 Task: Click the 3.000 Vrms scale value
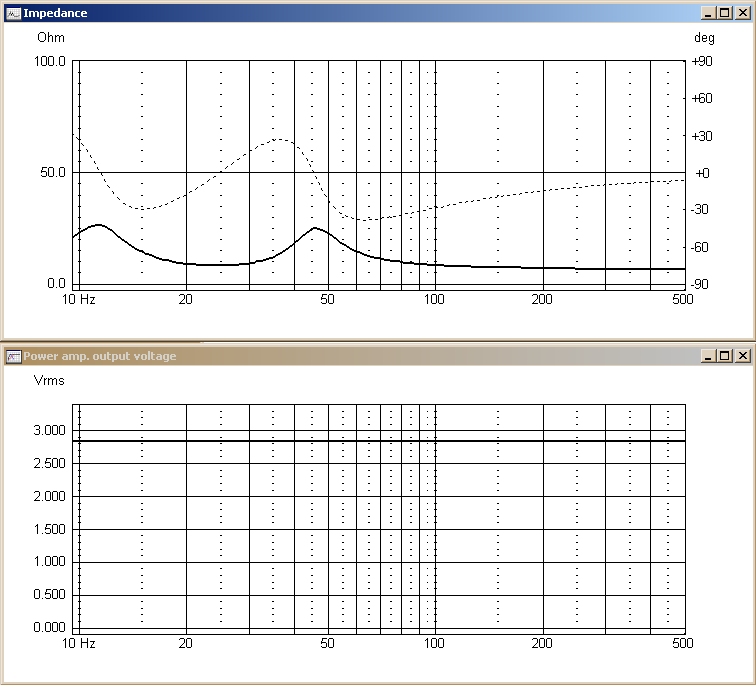coord(49,430)
